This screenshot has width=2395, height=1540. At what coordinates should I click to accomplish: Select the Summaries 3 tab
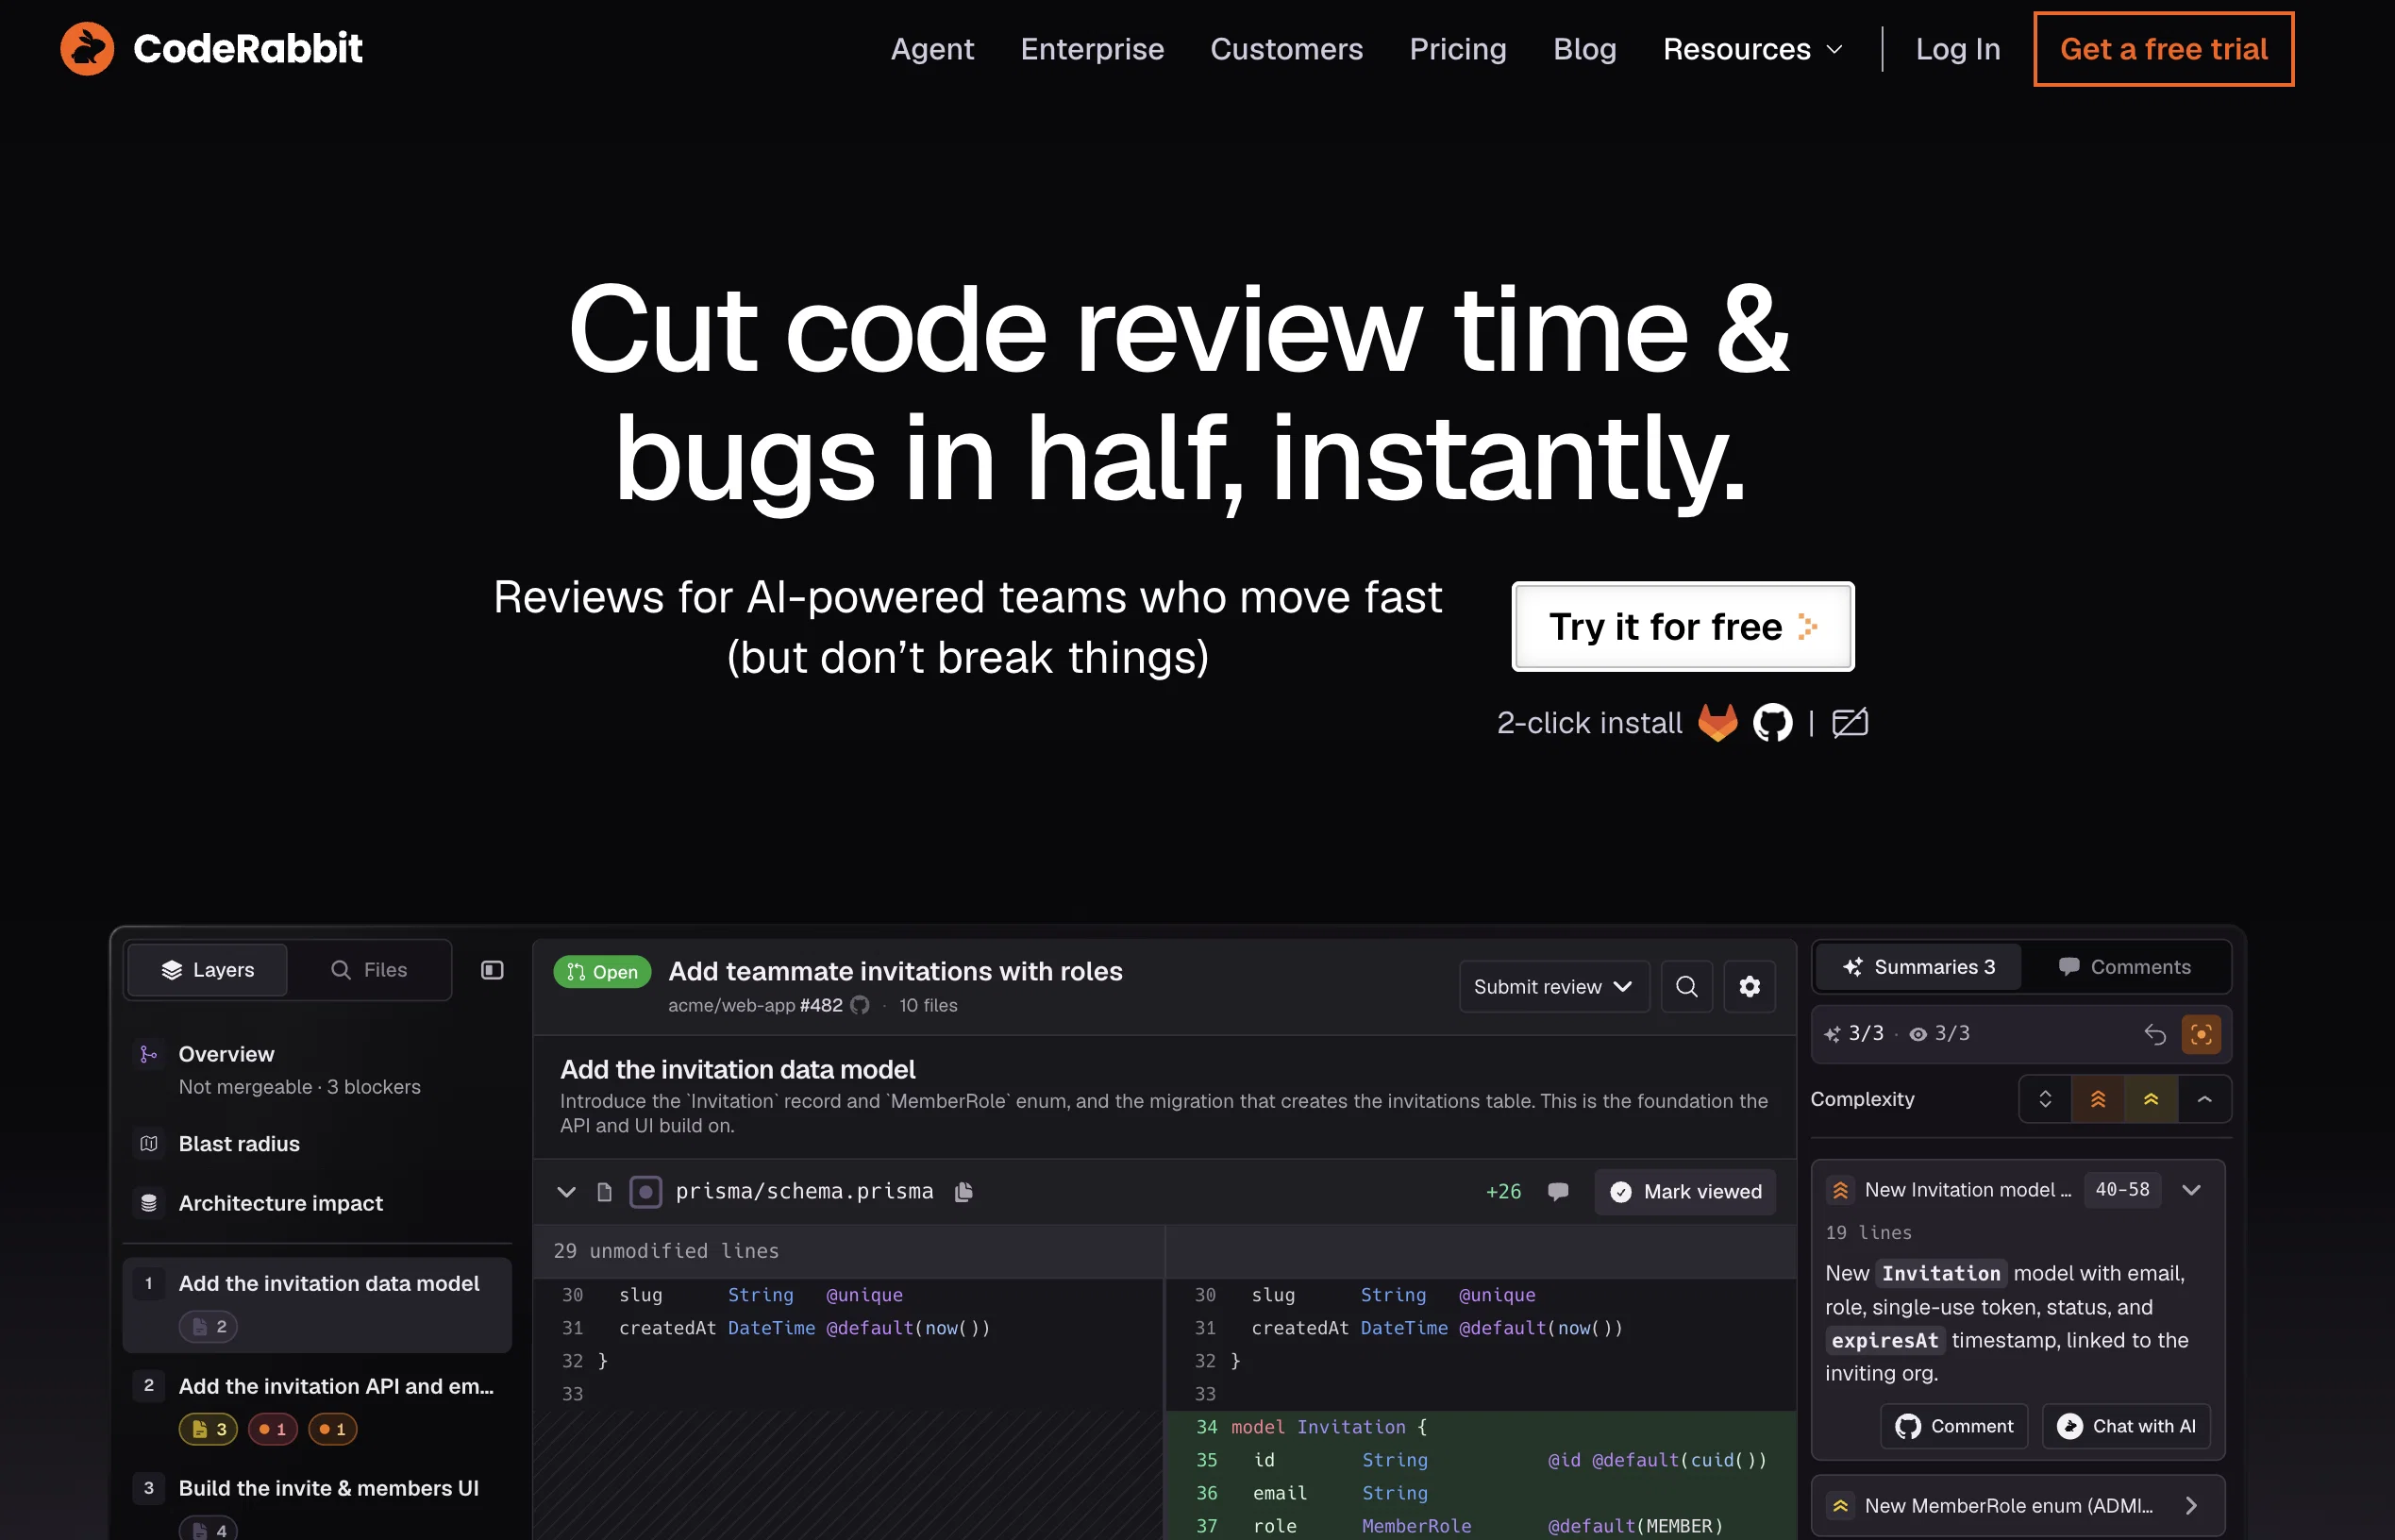coord(1918,967)
